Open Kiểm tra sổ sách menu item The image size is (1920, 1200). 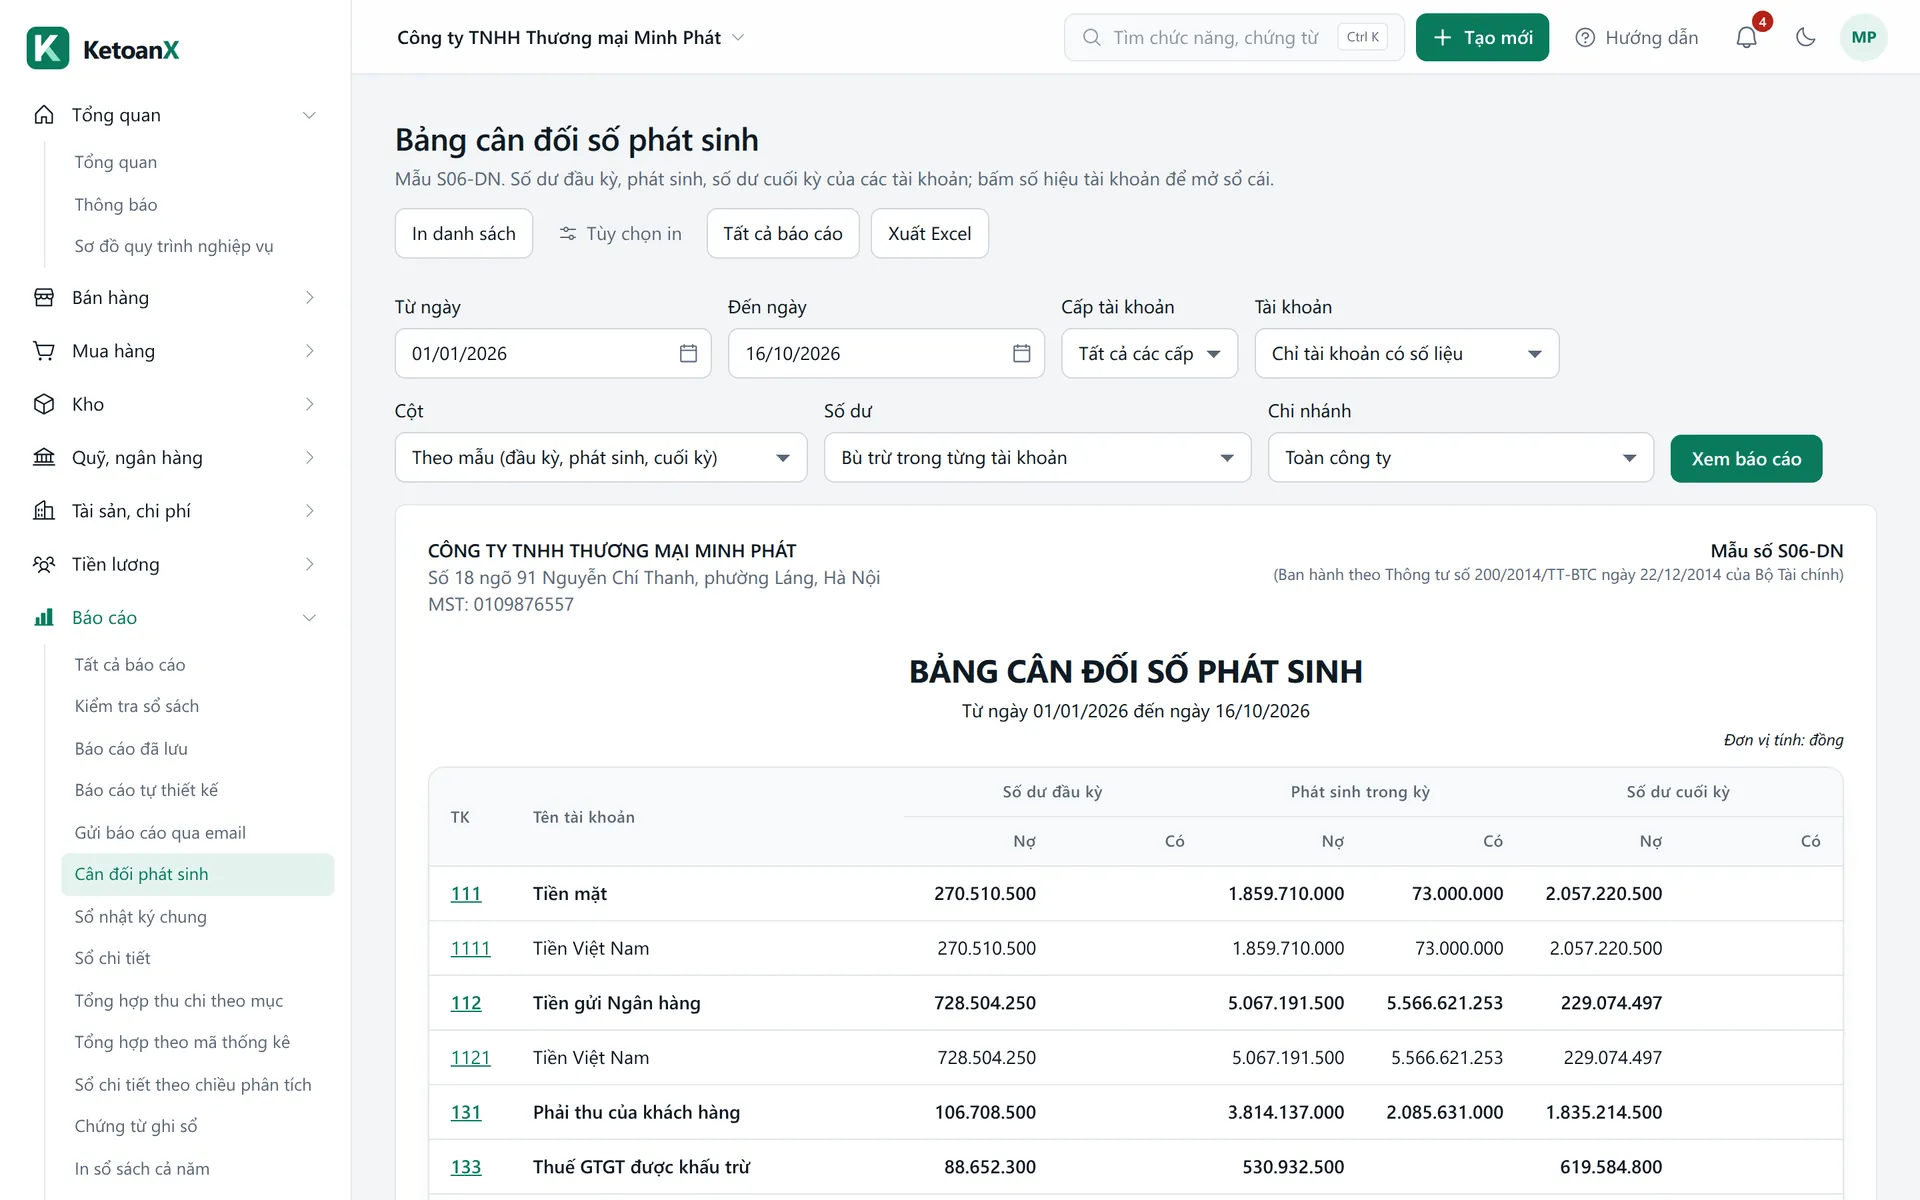click(x=136, y=706)
